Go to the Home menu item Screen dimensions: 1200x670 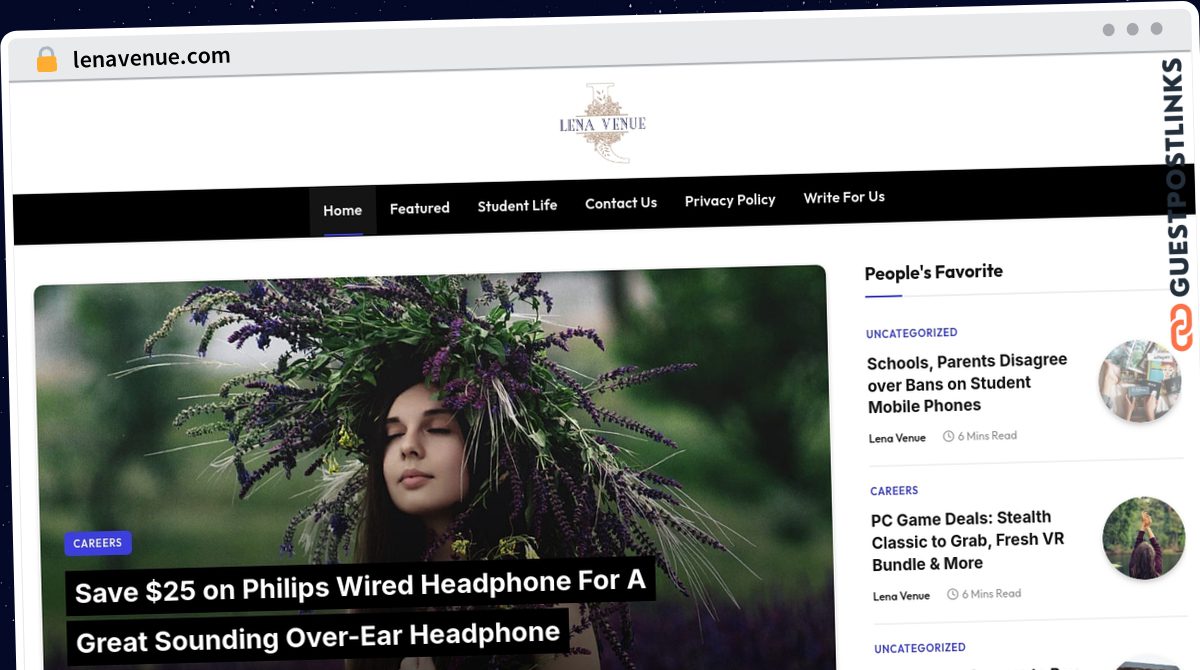[x=342, y=210]
